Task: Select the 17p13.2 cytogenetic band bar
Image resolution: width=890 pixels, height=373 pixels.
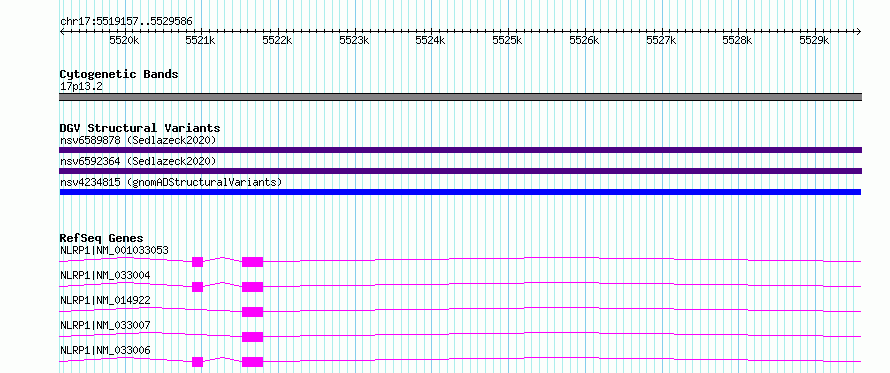Action: pos(460,97)
